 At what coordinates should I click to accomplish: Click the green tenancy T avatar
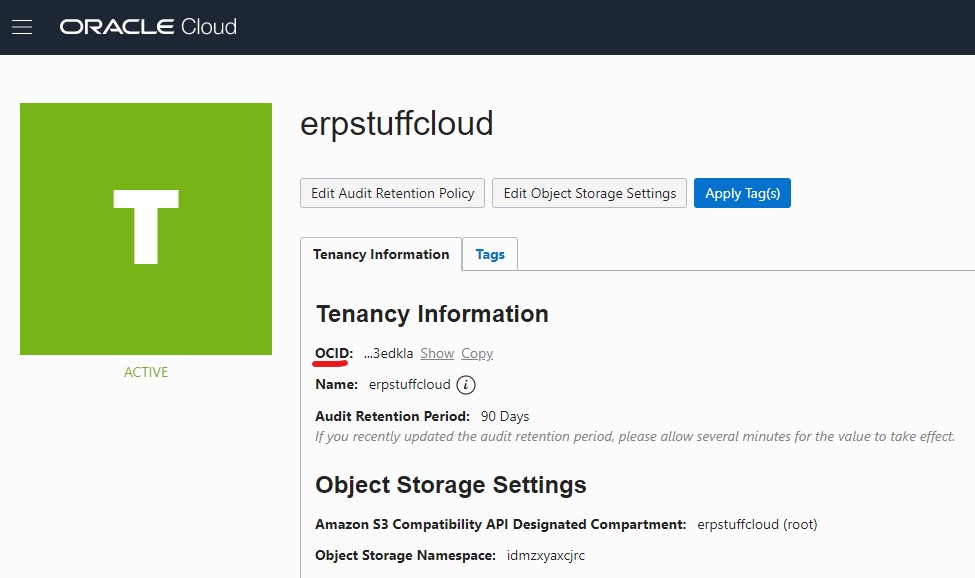(x=146, y=229)
